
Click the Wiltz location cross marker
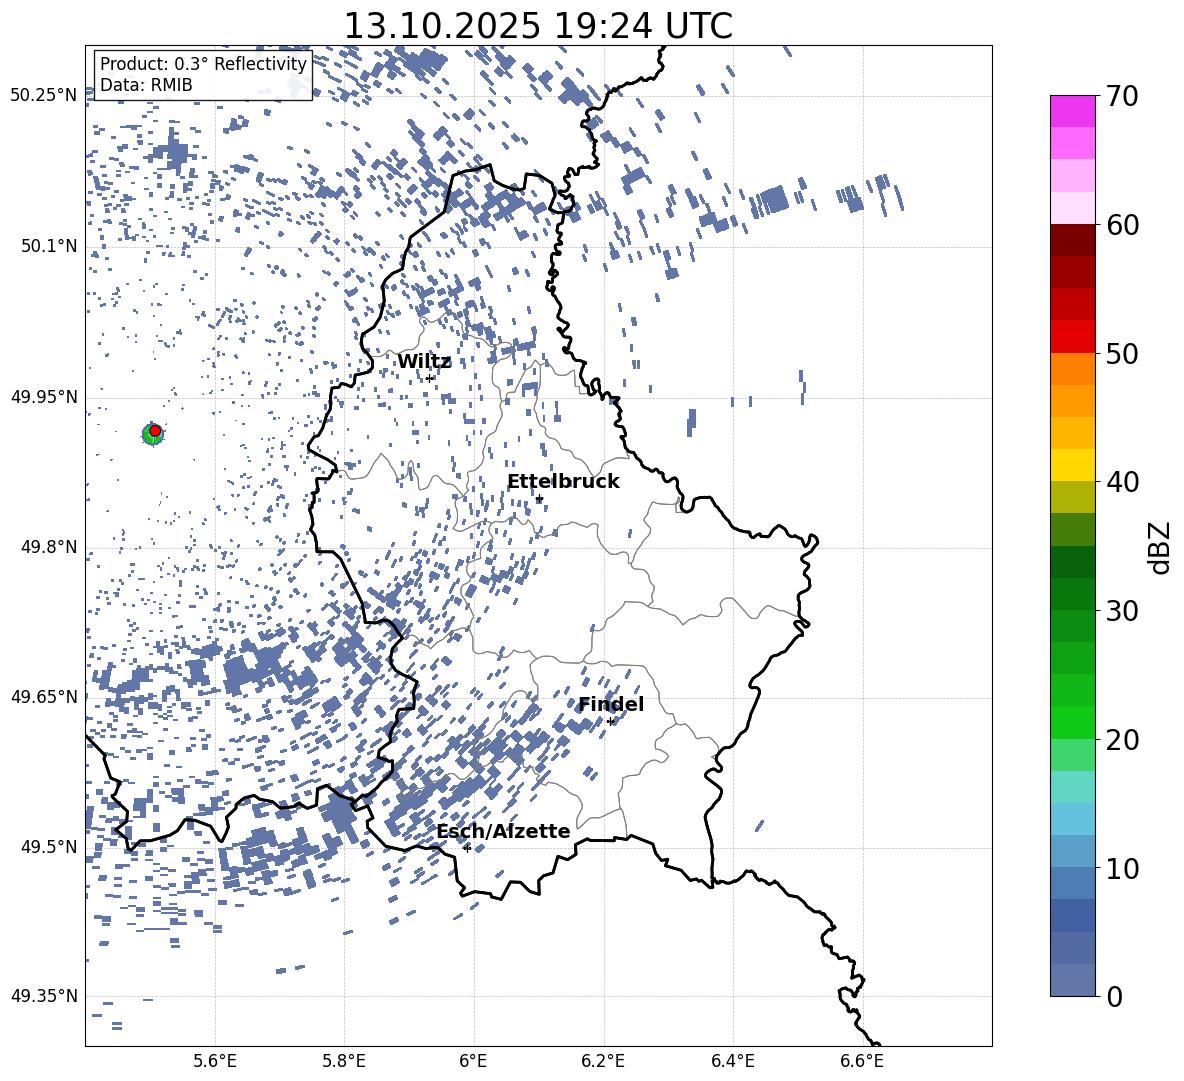429,378
